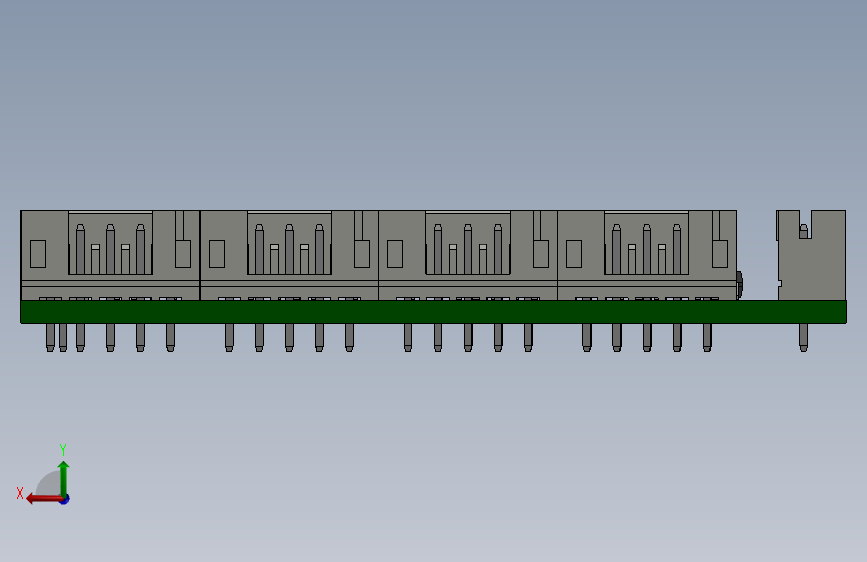This screenshot has width=867, height=562.
Task: Select the small notched connector housing standing apart
Action: coord(811,255)
